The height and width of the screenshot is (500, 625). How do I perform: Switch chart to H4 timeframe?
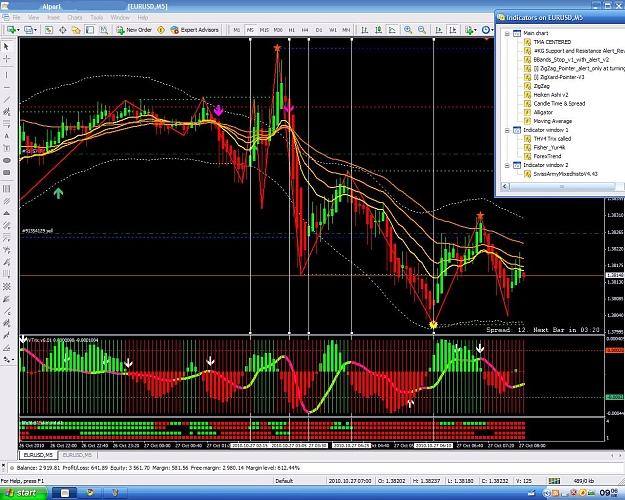point(305,30)
